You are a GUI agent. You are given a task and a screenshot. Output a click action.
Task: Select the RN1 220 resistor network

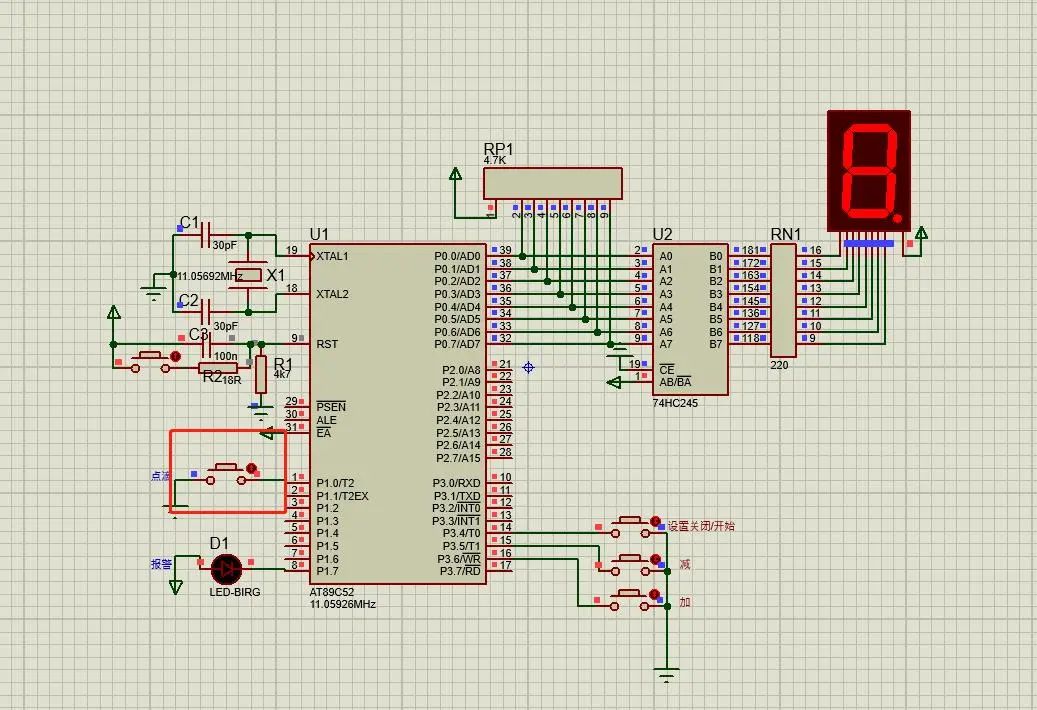(781, 300)
